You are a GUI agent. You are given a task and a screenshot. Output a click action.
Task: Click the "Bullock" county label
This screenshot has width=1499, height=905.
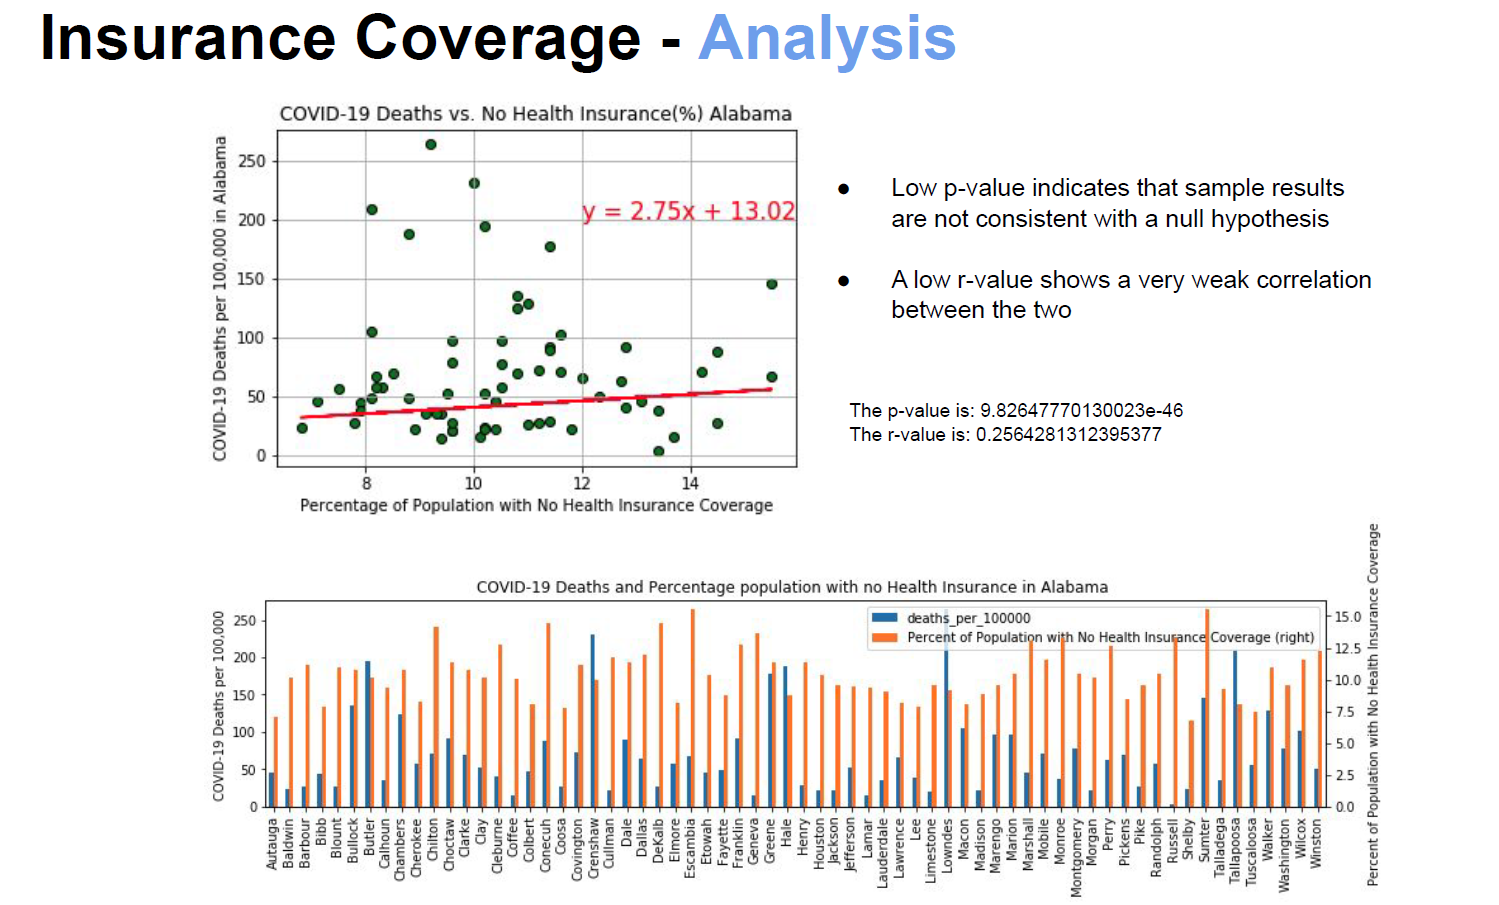[352, 841]
